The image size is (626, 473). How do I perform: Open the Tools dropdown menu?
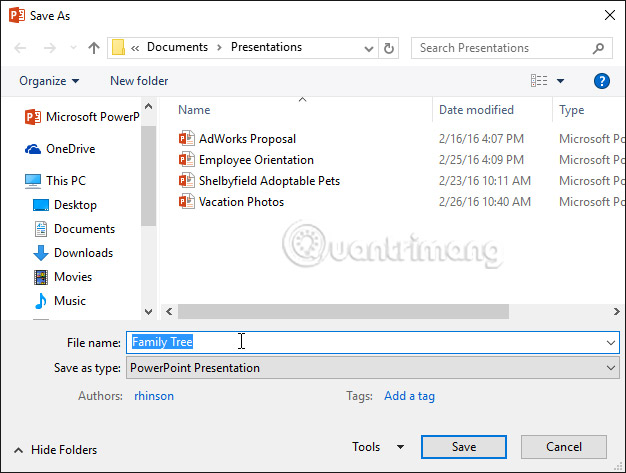tap(378, 447)
